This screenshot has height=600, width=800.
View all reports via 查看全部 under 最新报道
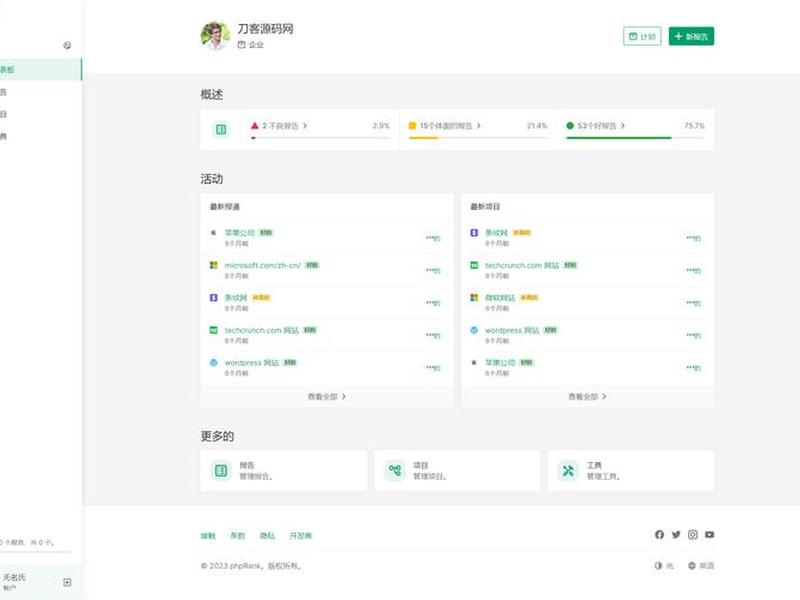click(x=327, y=396)
